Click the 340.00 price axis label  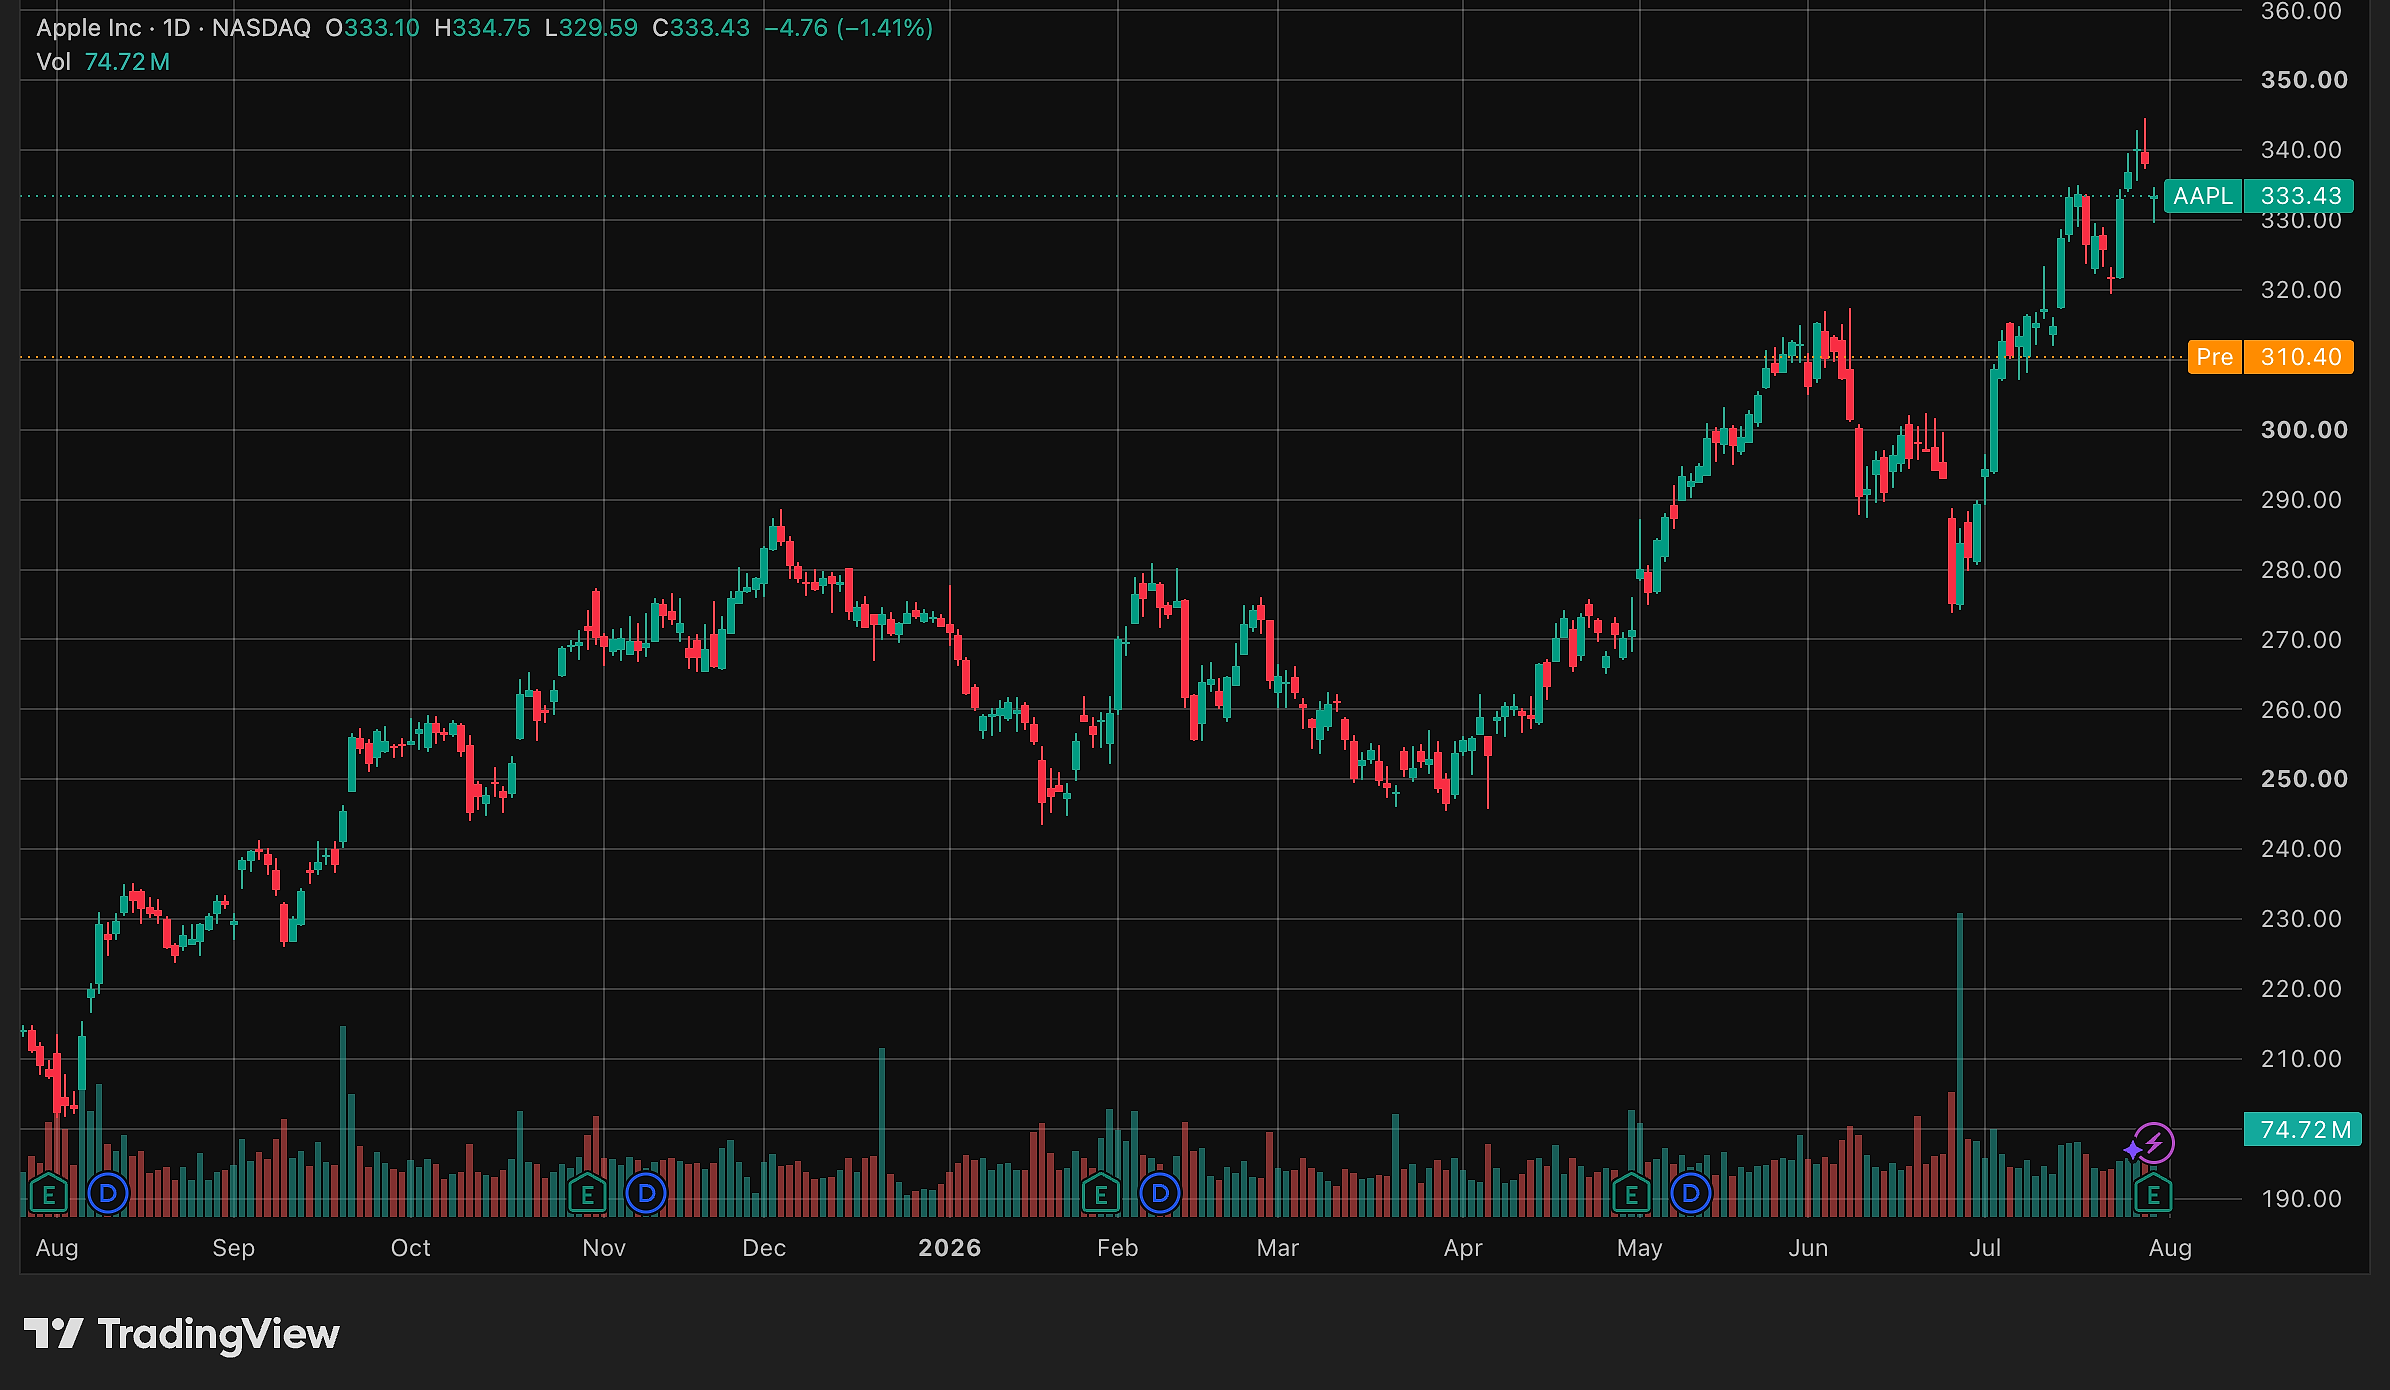click(2301, 150)
